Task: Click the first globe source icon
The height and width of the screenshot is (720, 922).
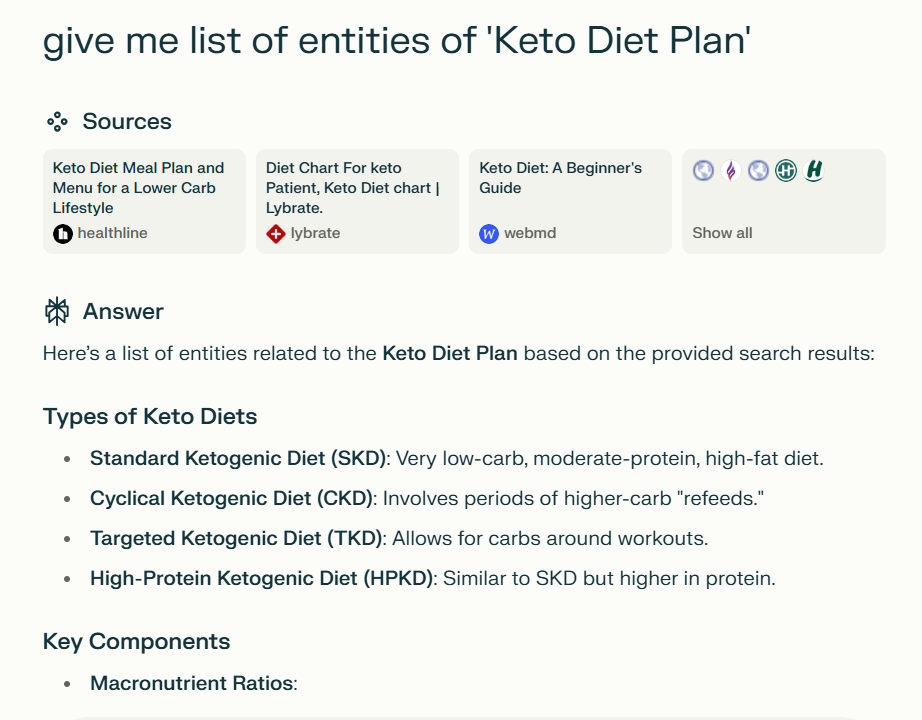Action: tap(704, 171)
